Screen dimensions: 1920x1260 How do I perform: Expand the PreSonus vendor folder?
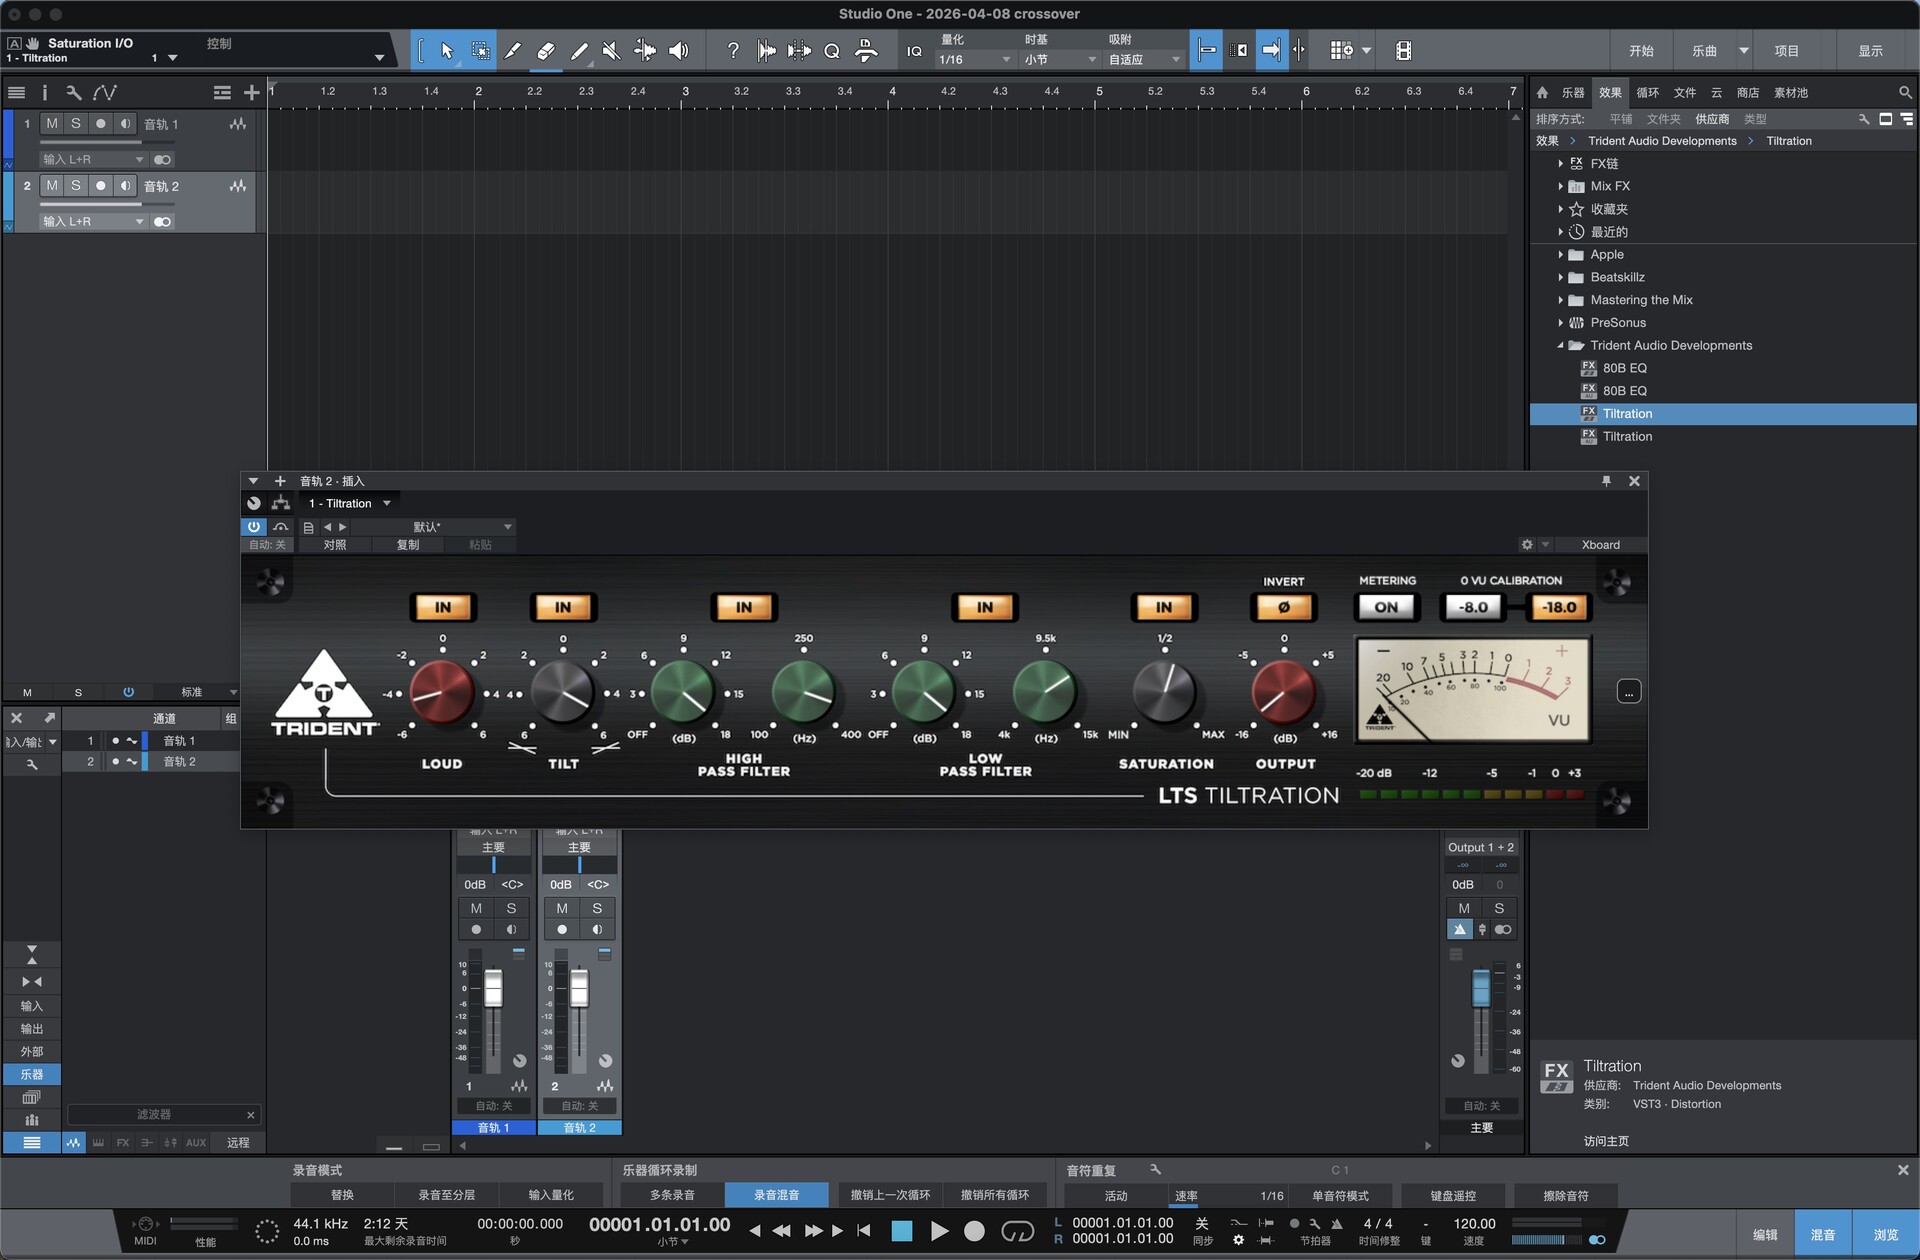(1560, 323)
